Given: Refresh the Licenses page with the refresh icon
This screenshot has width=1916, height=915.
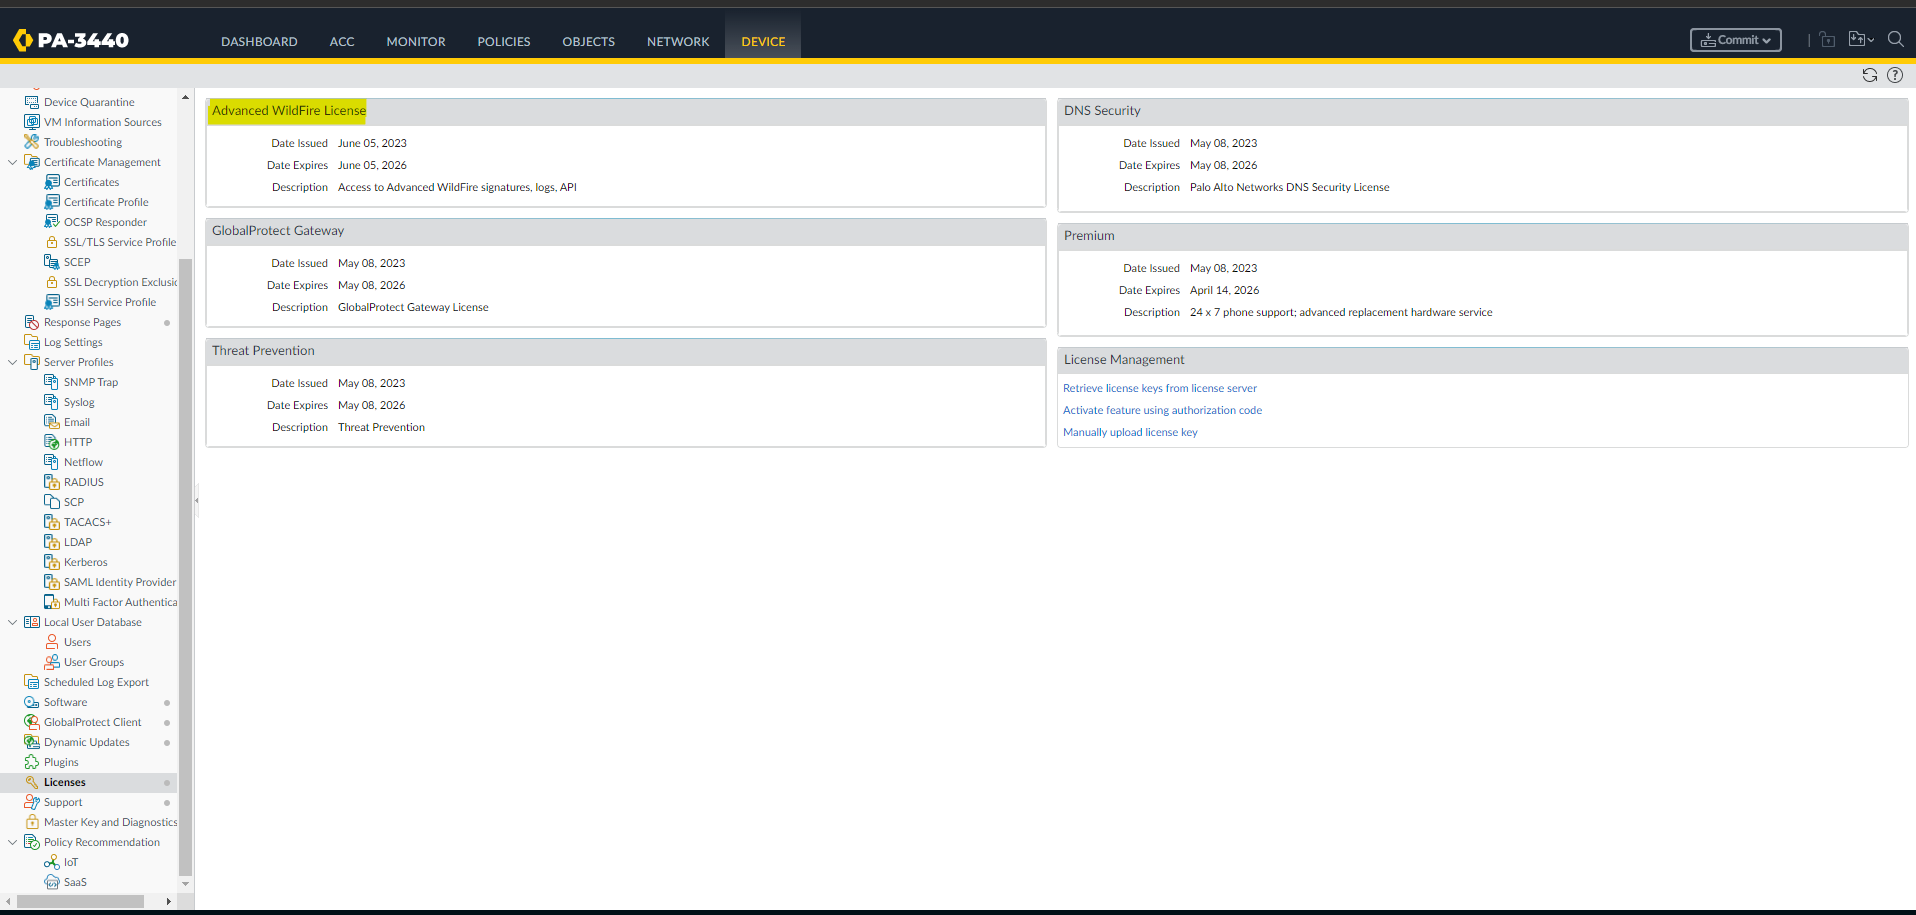Looking at the screenshot, I should click(1869, 75).
